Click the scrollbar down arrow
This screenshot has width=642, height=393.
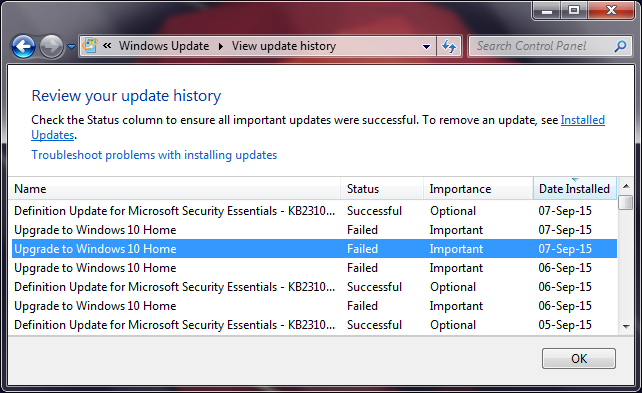(x=626, y=326)
